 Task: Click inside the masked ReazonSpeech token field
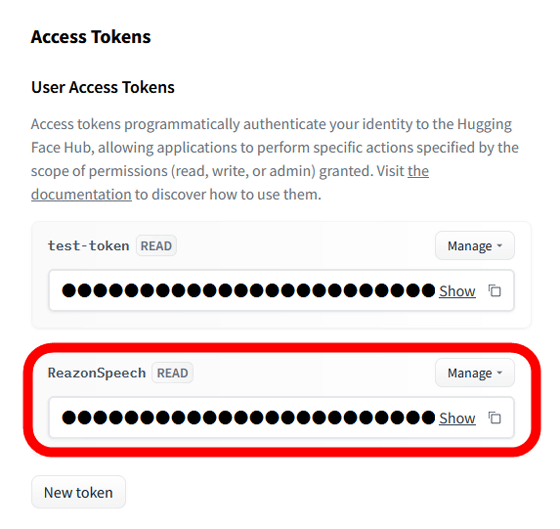point(248,418)
